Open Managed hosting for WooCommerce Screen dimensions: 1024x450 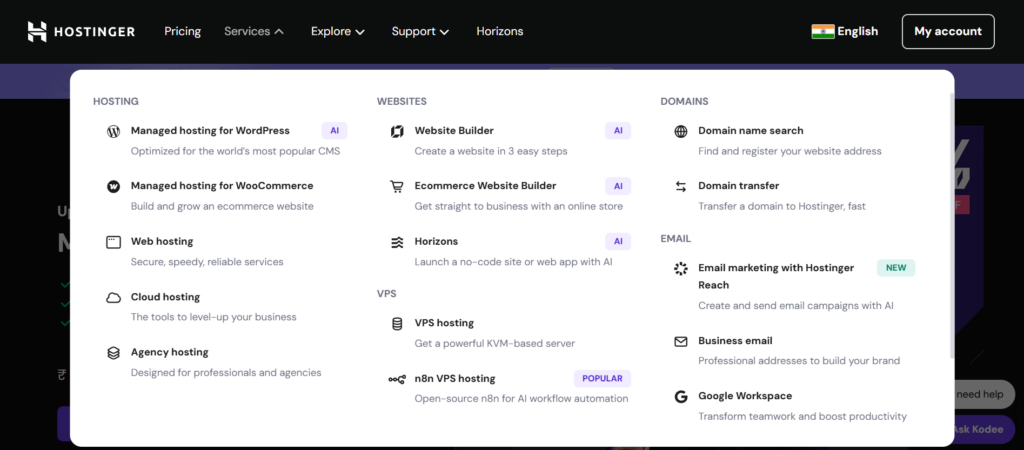pyautogui.click(x=222, y=186)
